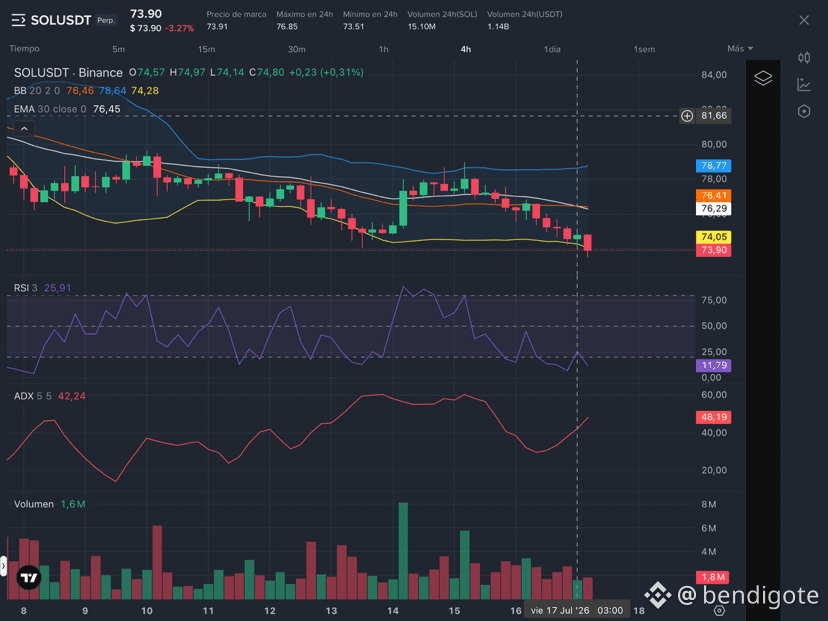Open the SOLUSDT symbol list menu icon
Screen dimensions: 828x621
click(x=18, y=21)
